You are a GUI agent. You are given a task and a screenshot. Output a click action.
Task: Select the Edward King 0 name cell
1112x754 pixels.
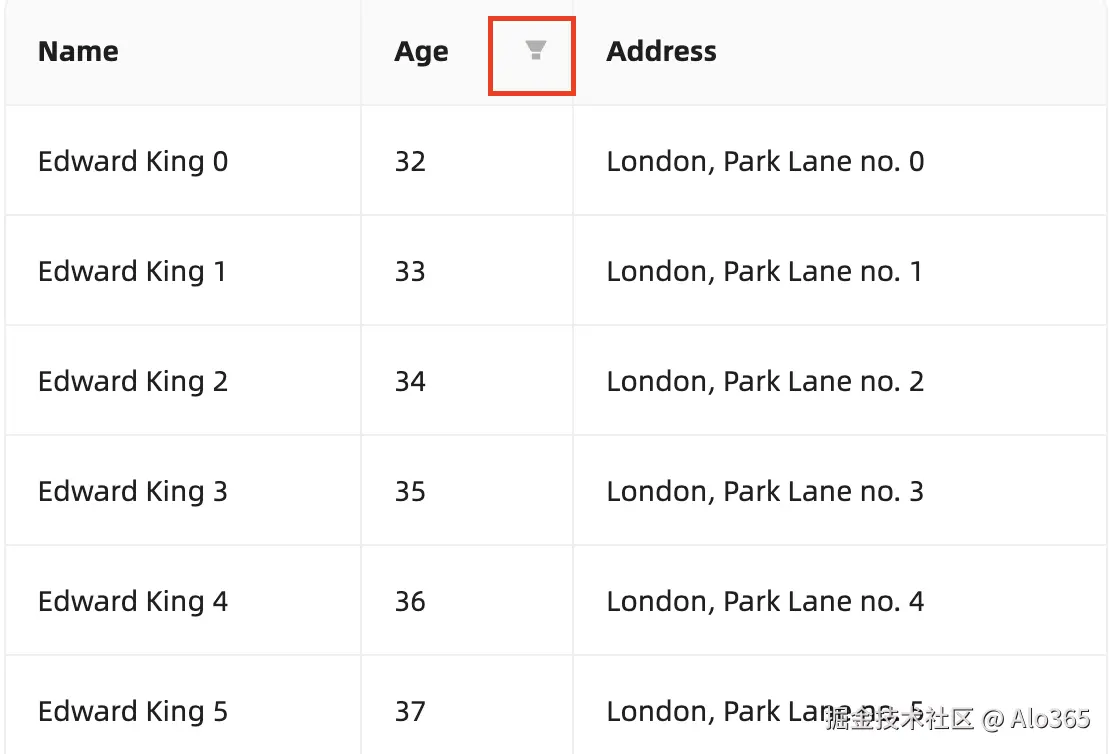133,162
